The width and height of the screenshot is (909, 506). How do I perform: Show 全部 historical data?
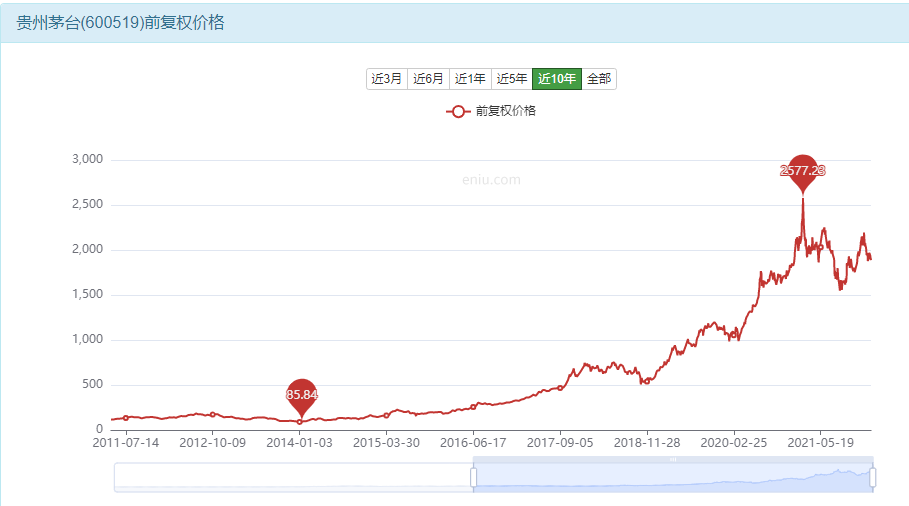click(x=599, y=79)
